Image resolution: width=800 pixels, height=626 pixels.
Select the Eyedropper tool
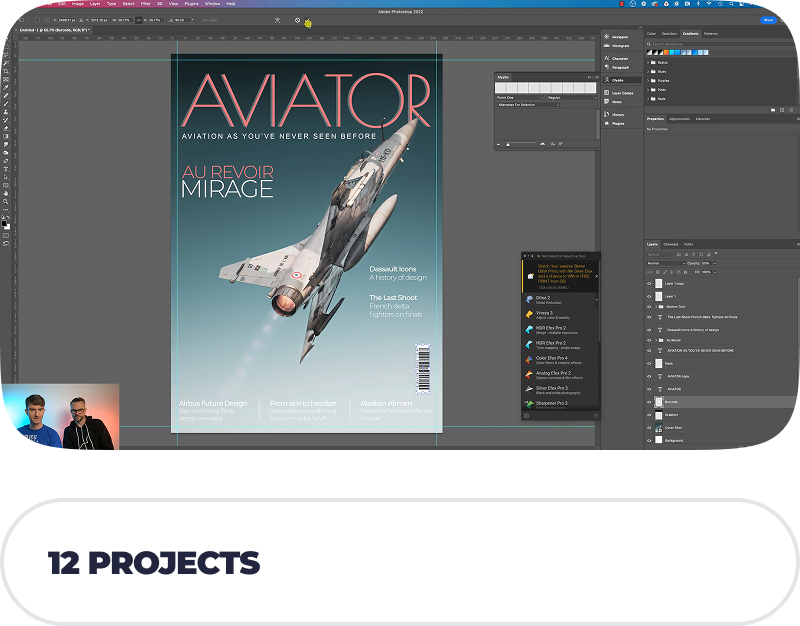pos(6,87)
